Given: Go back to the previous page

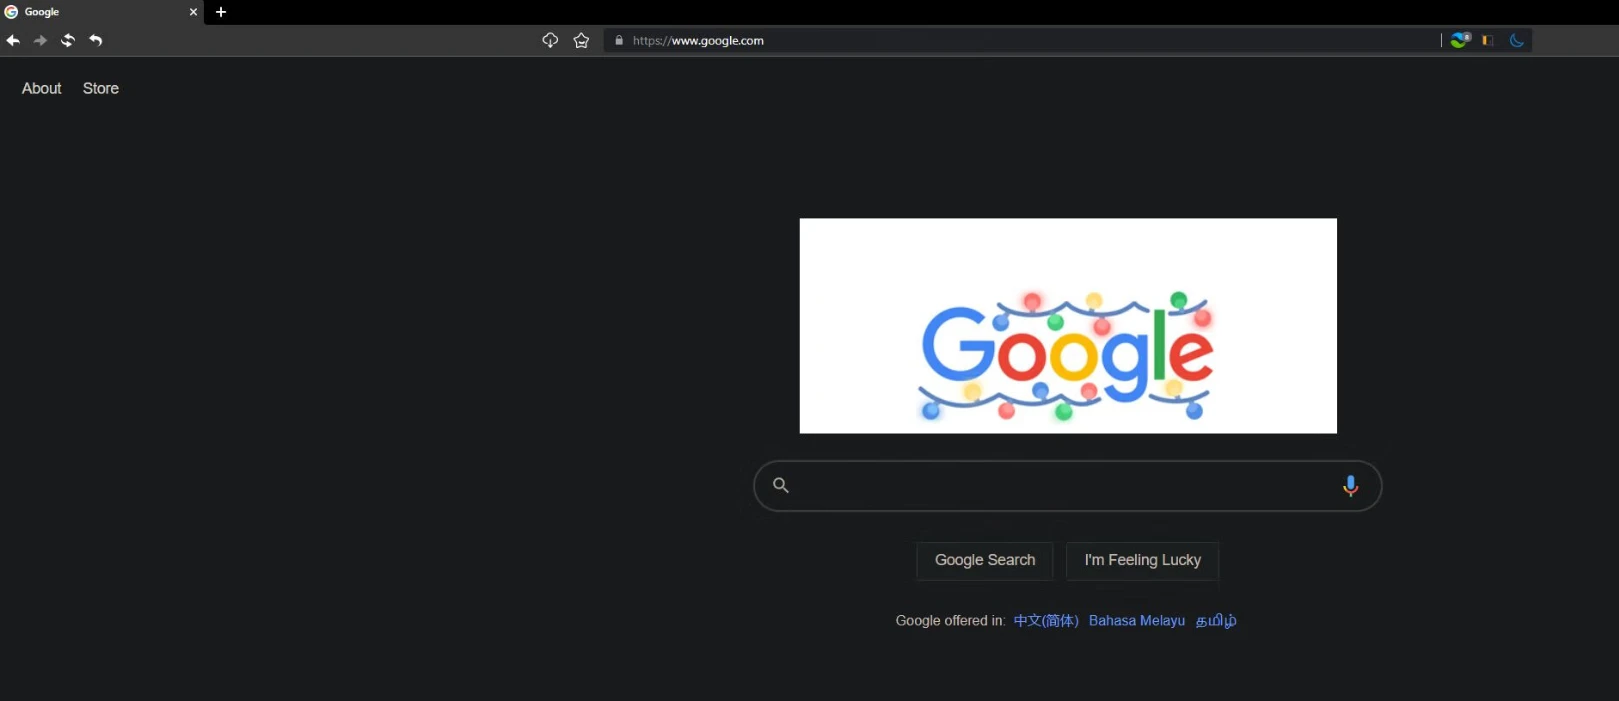Looking at the screenshot, I should click(x=13, y=40).
